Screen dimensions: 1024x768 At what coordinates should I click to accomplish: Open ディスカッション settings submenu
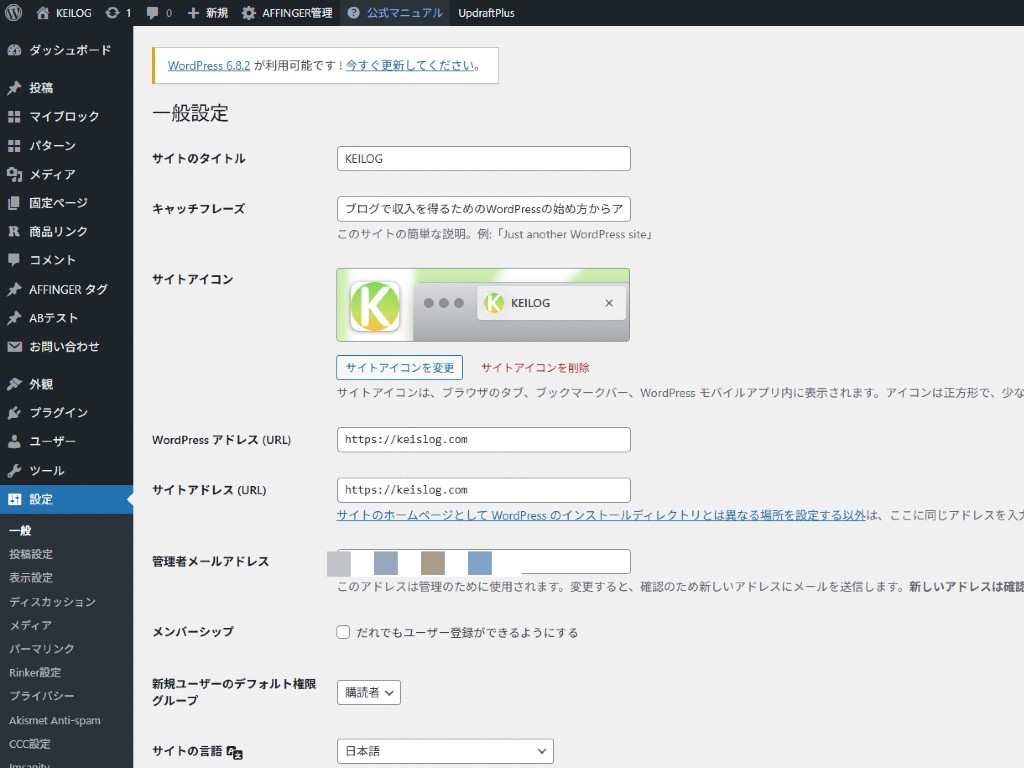(52, 601)
